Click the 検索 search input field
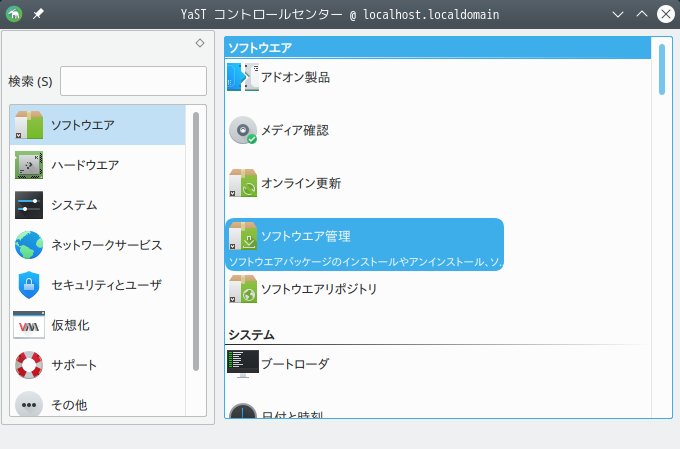 tap(133, 81)
